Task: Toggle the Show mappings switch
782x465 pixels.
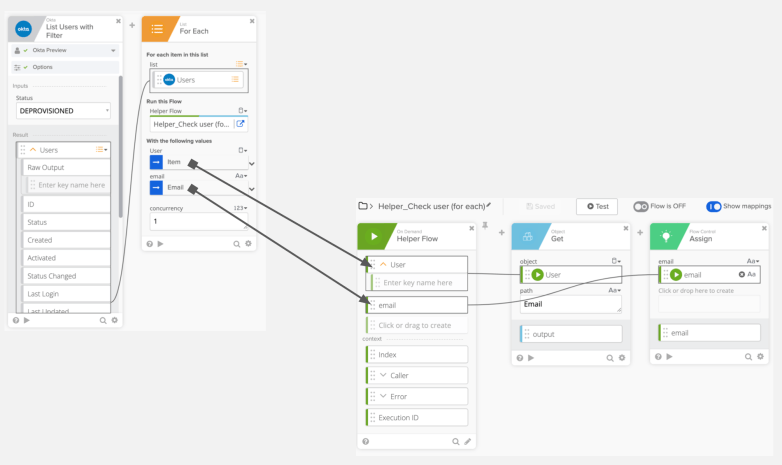Action: point(714,206)
